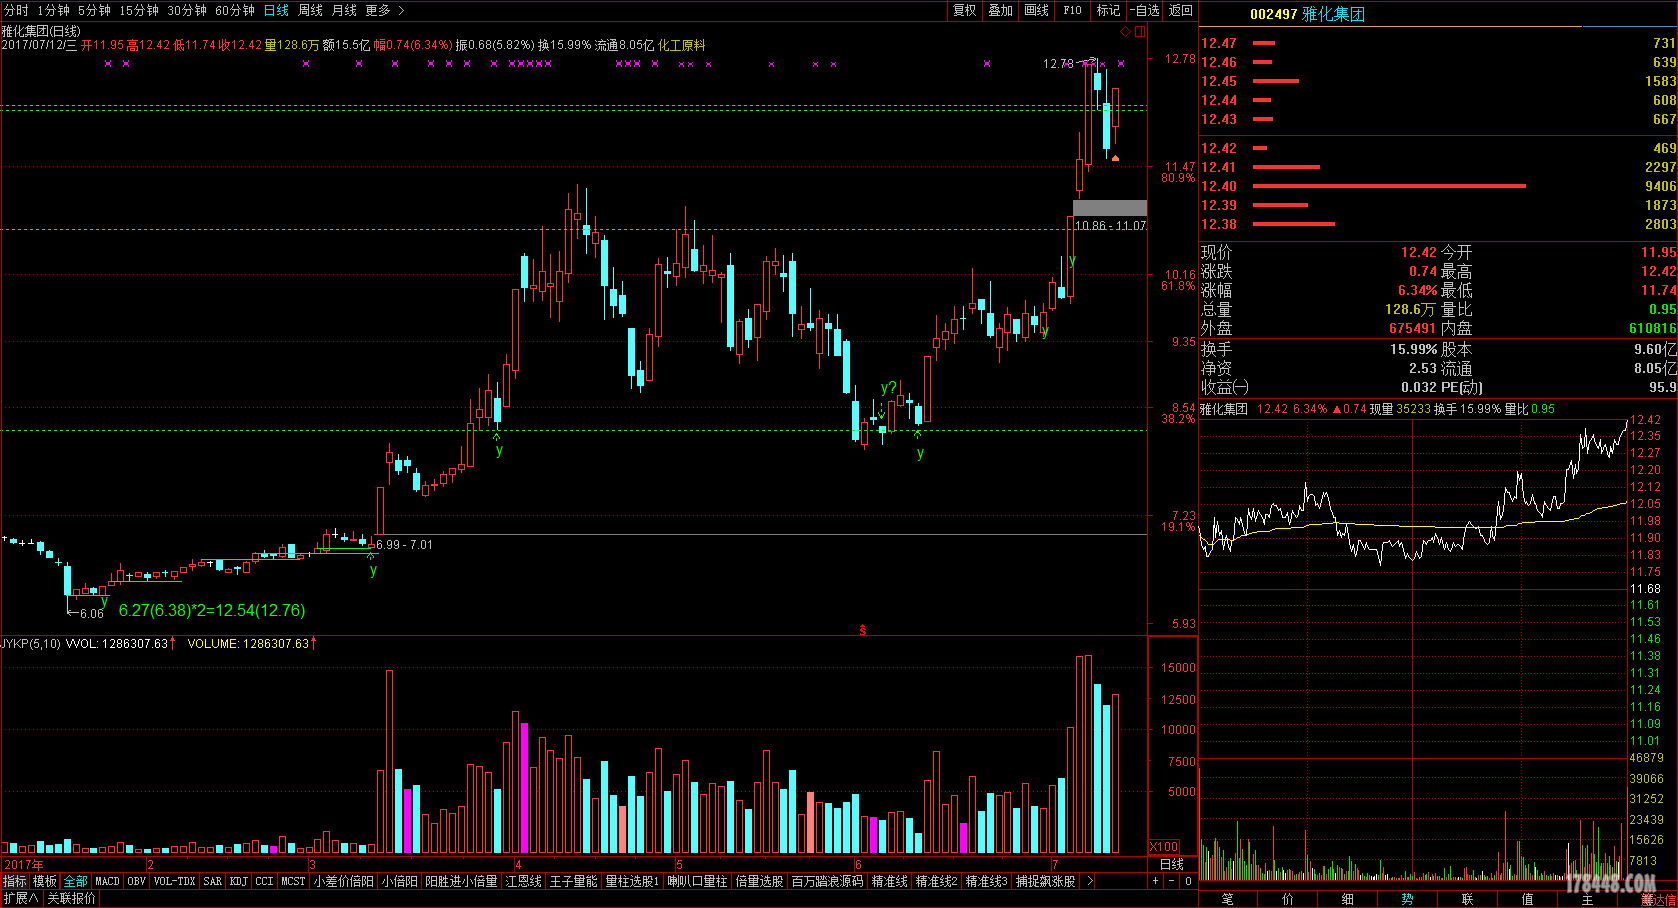Switch to the 分时 intraday chart
Viewport: 1678px width, 908px height.
point(16,10)
